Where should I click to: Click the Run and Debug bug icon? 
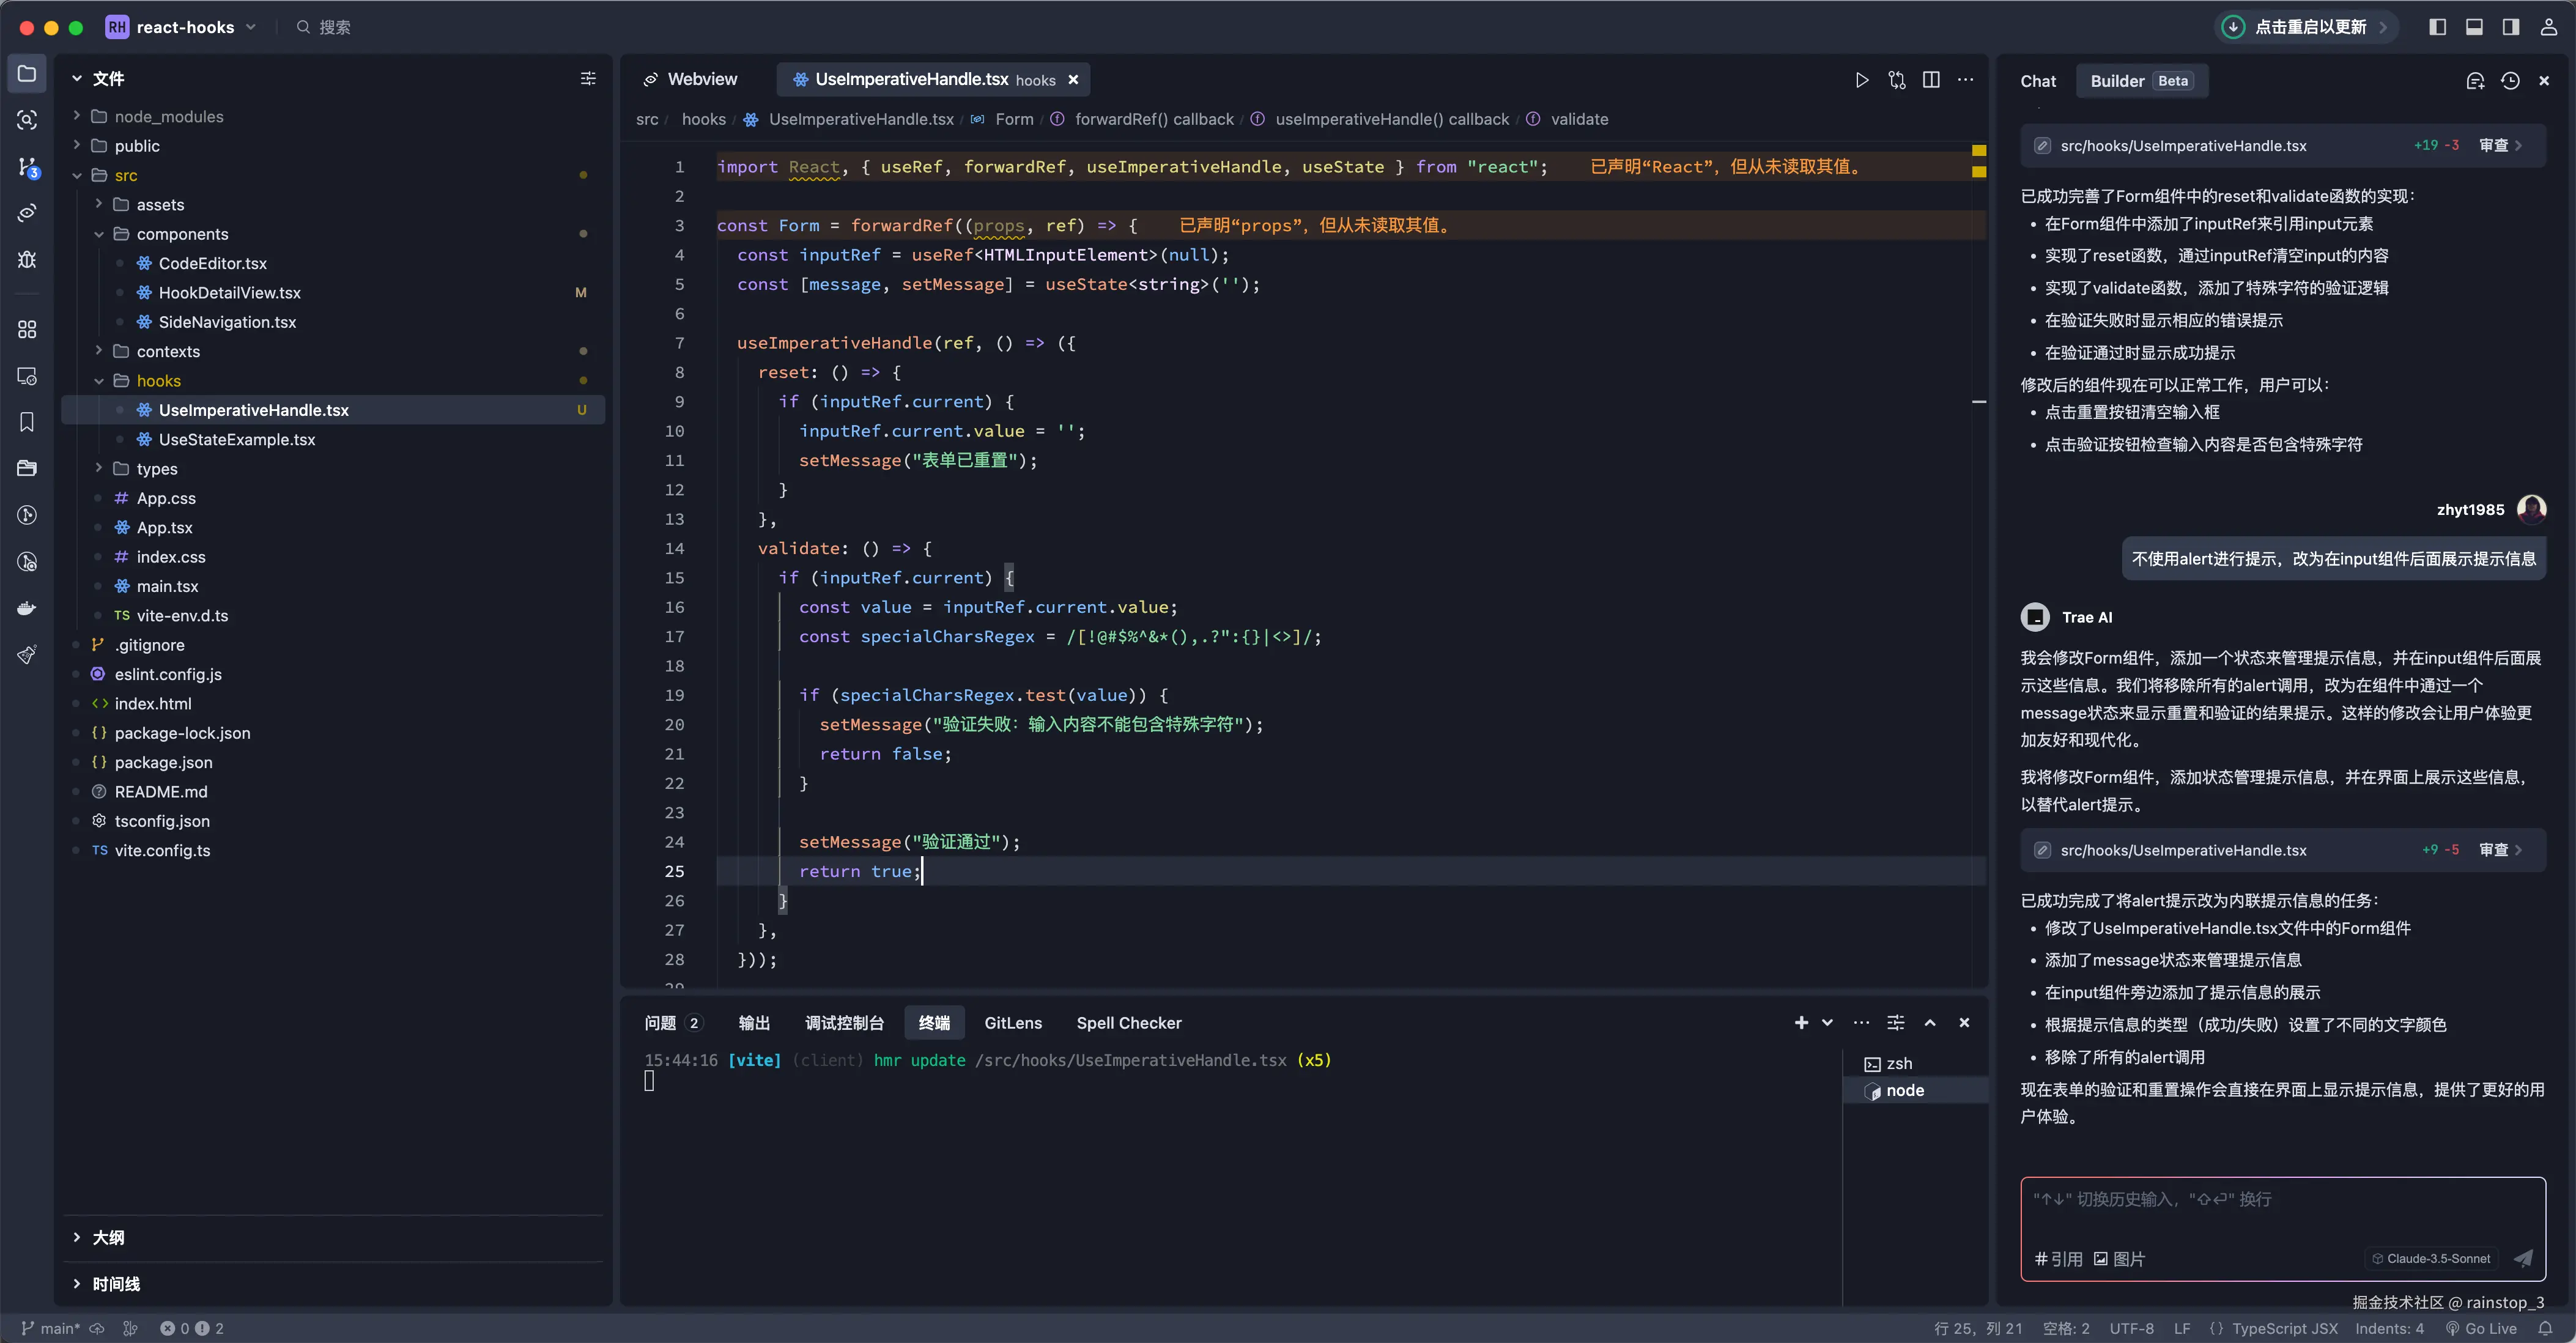(x=27, y=260)
